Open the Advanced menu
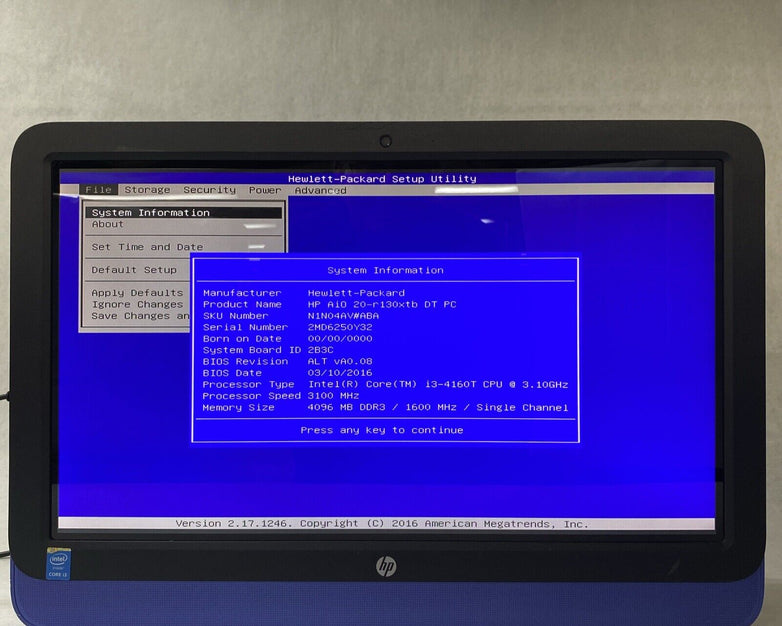782x626 pixels. (x=320, y=190)
